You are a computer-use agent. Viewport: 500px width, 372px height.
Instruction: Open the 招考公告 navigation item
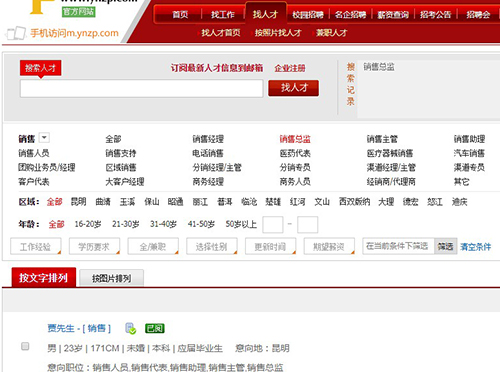point(435,15)
